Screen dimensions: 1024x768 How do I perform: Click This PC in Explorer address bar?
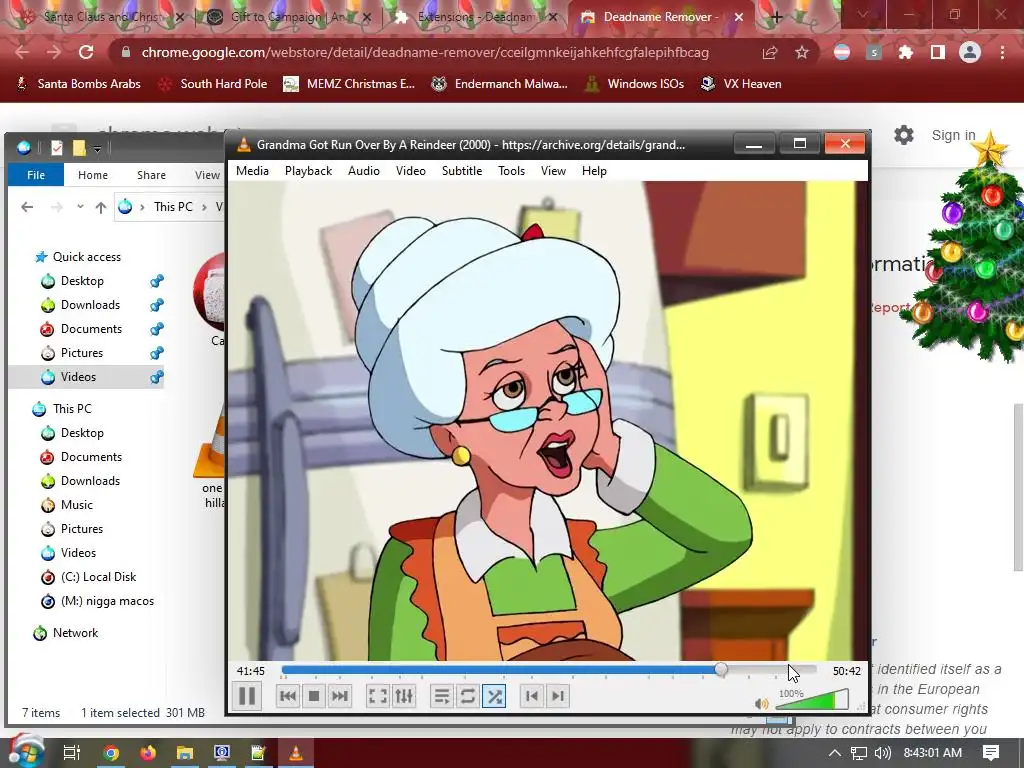pyautogui.click(x=173, y=207)
